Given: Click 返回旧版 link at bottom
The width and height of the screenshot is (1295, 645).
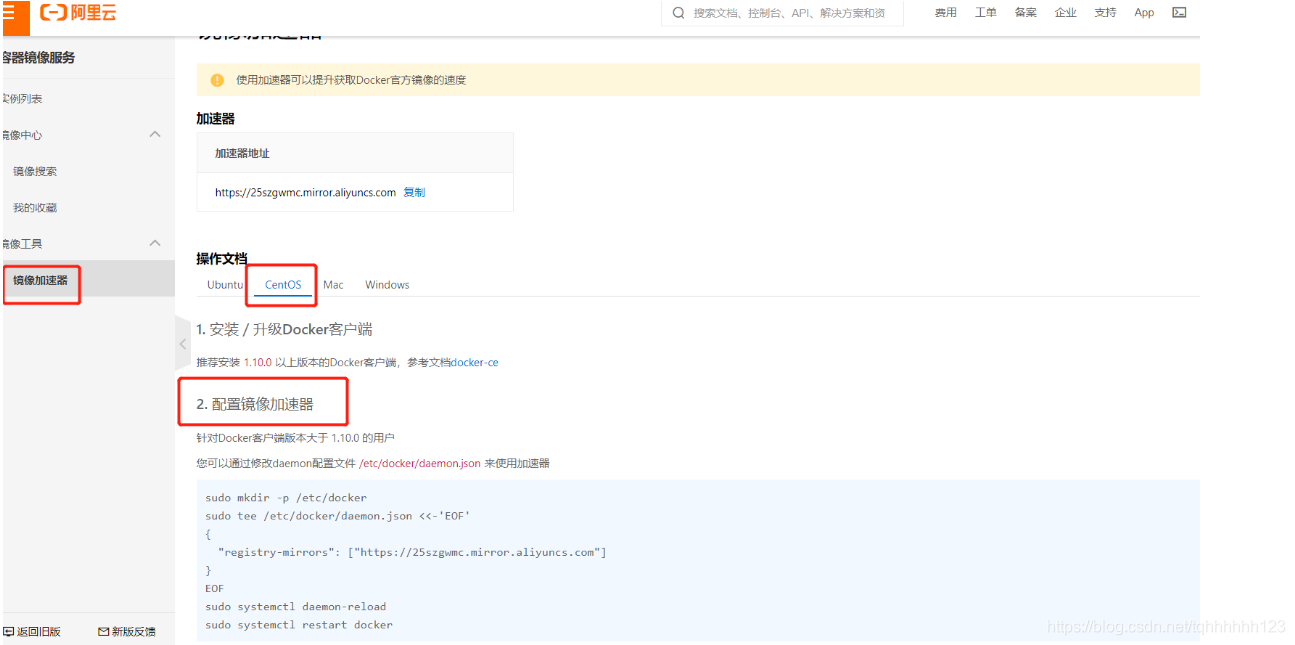Looking at the screenshot, I should point(39,632).
